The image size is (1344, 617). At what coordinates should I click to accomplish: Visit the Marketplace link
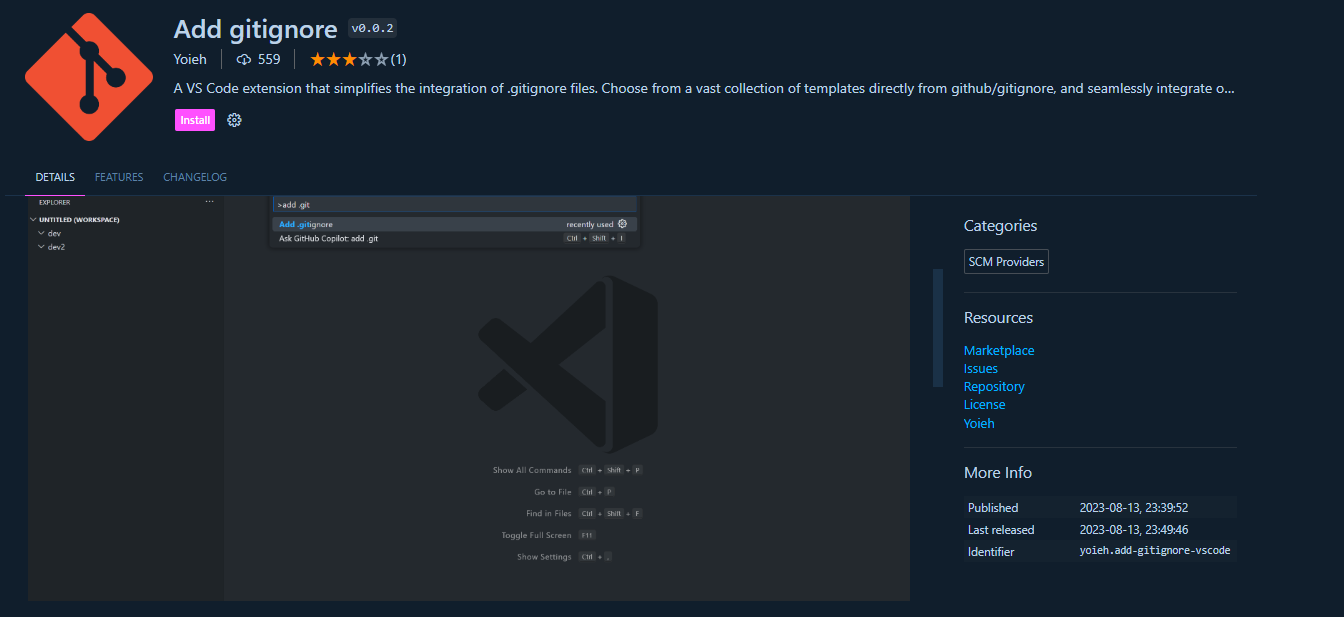pos(998,350)
